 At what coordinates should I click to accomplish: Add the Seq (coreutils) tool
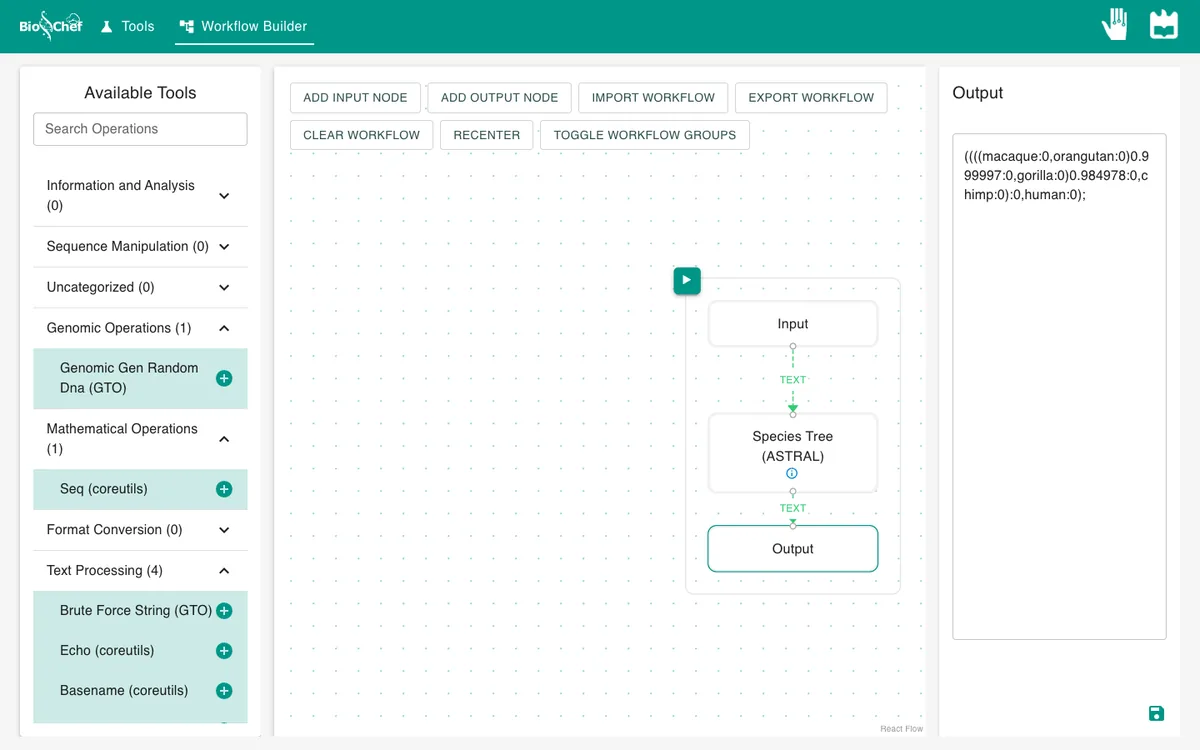point(224,489)
